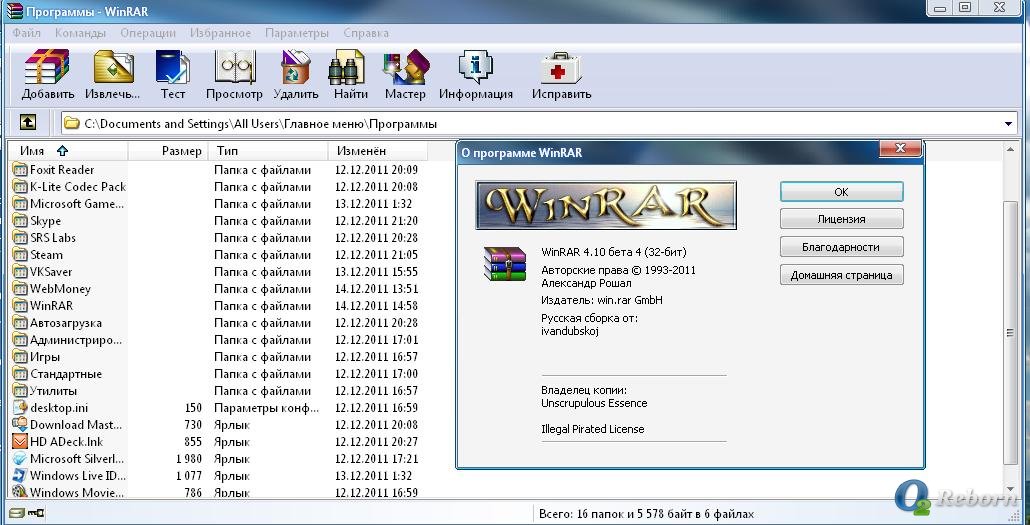1030x525 pixels.
Task: Sort list by Тип column header
Action: pyautogui.click(x=269, y=150)
